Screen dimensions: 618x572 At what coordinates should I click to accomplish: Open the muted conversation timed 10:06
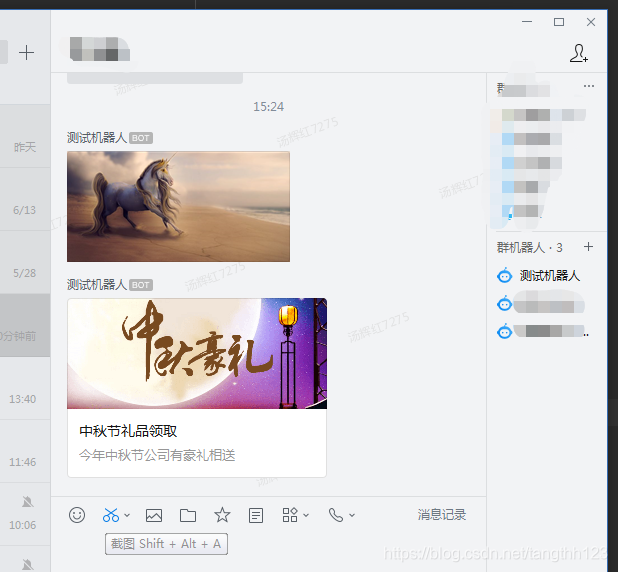tap(25, 514)
